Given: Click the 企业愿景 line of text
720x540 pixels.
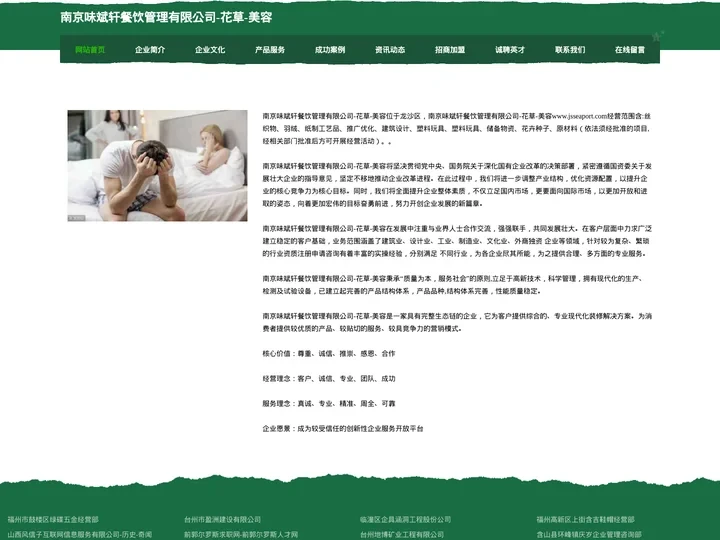Looking at the screenshot, I should (343, 428).
